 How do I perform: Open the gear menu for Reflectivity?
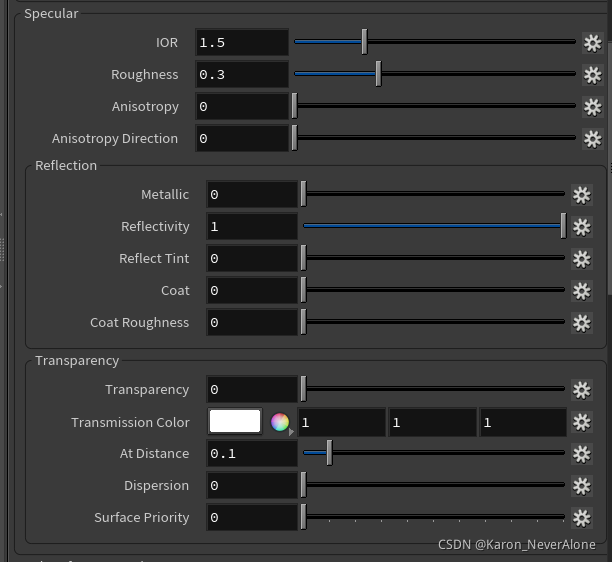[582, 227]
